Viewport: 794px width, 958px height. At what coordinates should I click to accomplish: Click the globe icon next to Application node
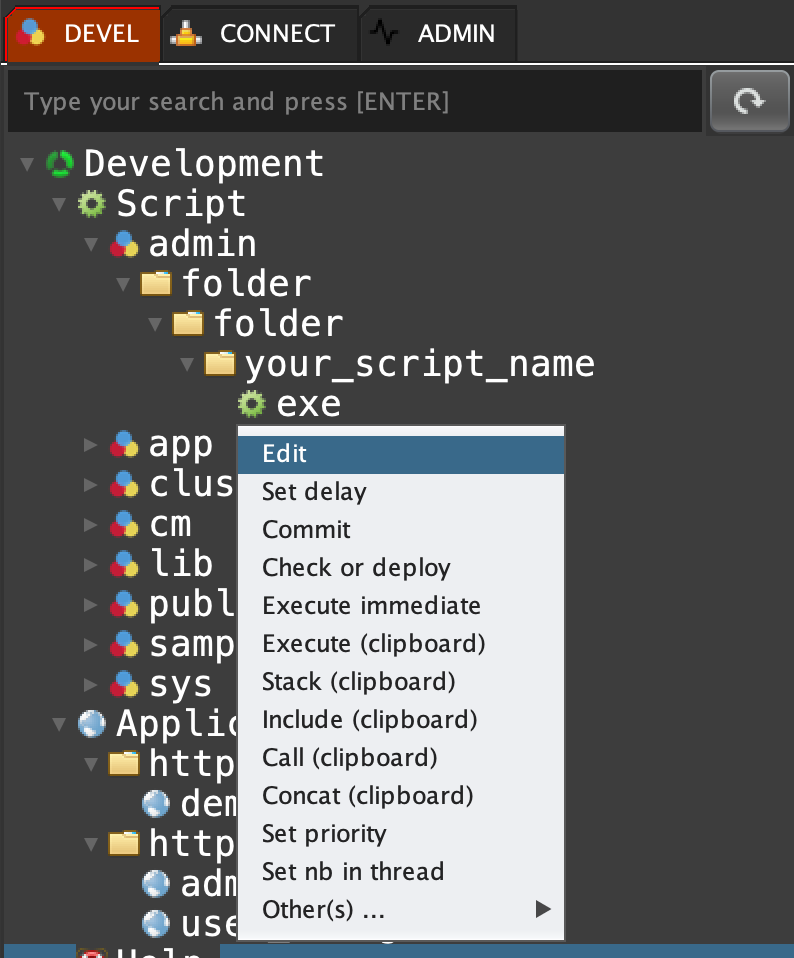[x=92, y=723]
